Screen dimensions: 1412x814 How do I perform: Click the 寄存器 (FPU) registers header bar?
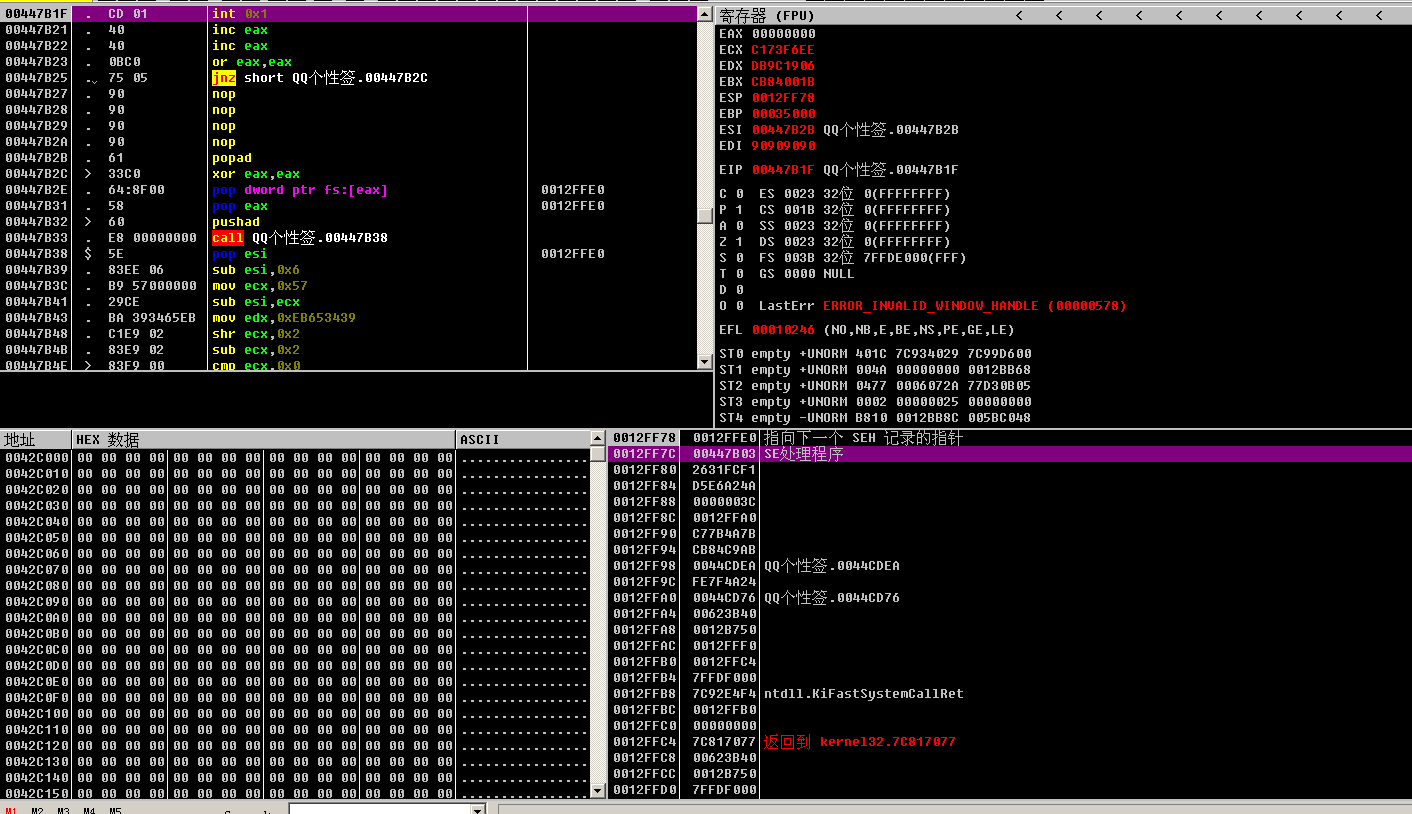pyautogui.click(x=1064, y=15)
